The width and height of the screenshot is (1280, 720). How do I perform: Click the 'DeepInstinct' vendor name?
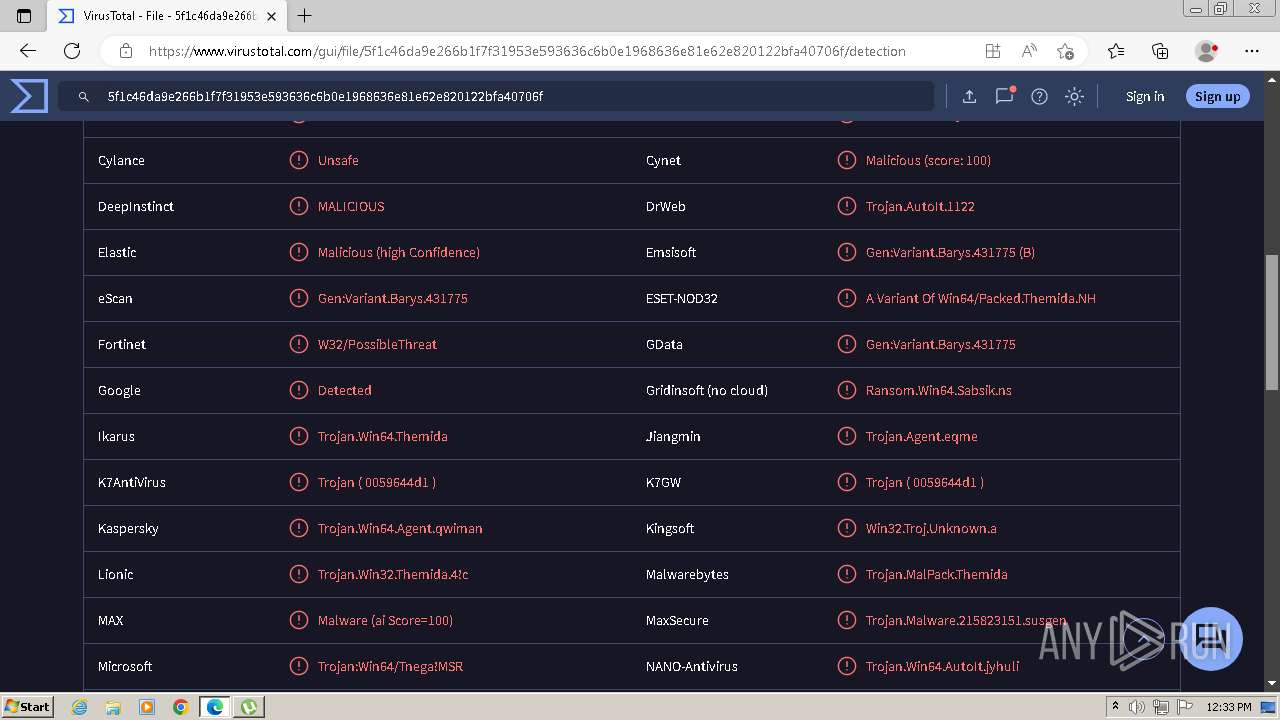coord(136,206)
